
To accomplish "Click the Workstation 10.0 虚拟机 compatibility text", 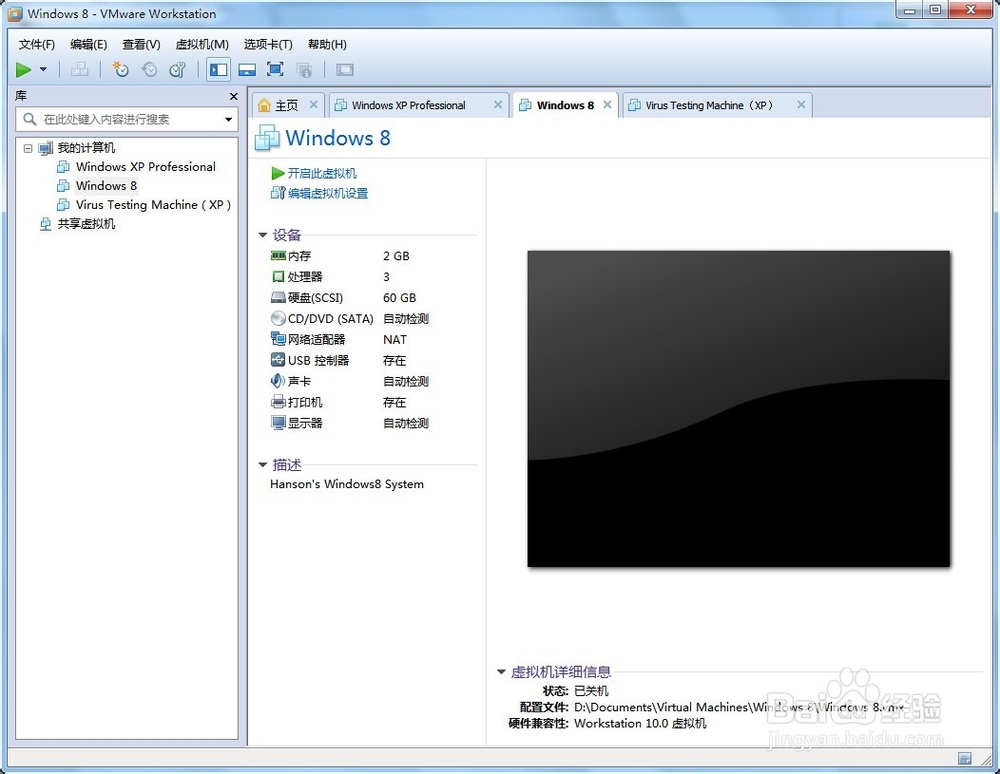I will (640, 724).
